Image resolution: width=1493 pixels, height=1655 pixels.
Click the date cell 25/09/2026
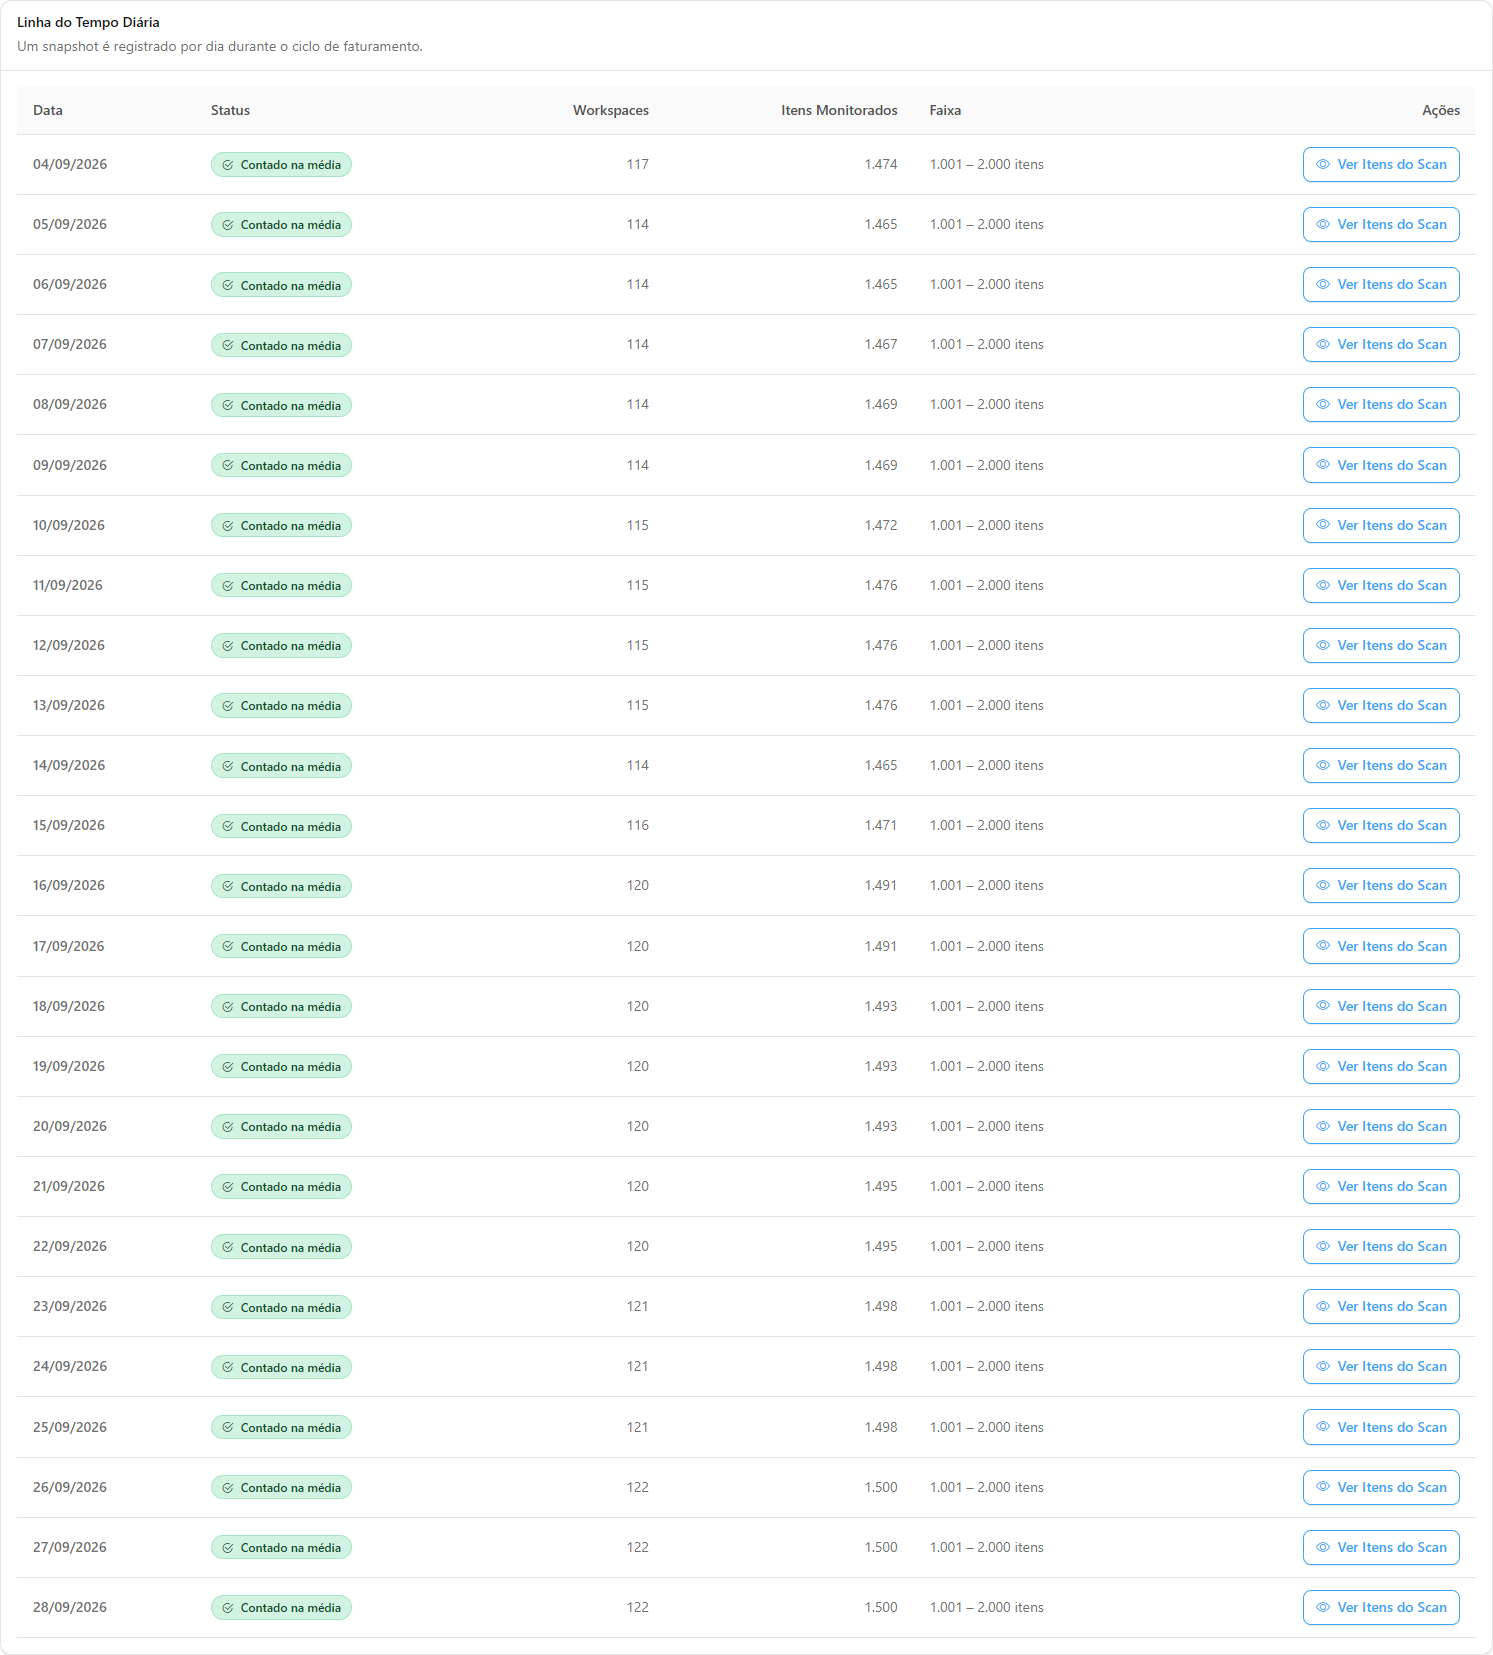[x=70, y=1427]
